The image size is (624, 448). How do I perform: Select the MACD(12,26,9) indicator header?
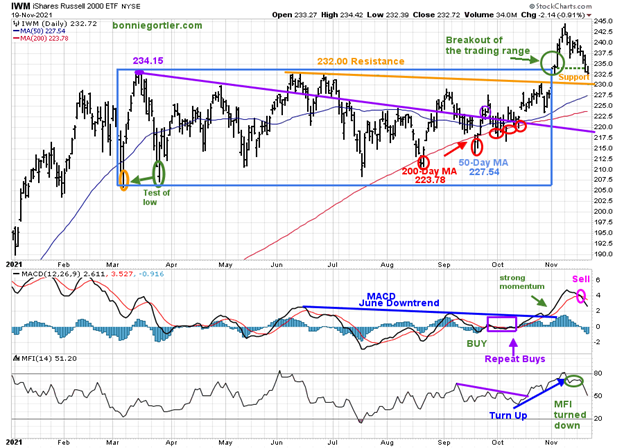tap(50, 273)
